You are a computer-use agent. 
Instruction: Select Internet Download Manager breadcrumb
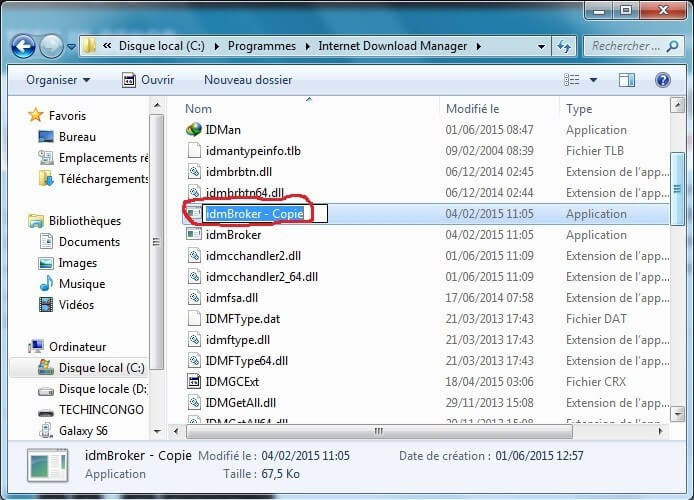393,46
